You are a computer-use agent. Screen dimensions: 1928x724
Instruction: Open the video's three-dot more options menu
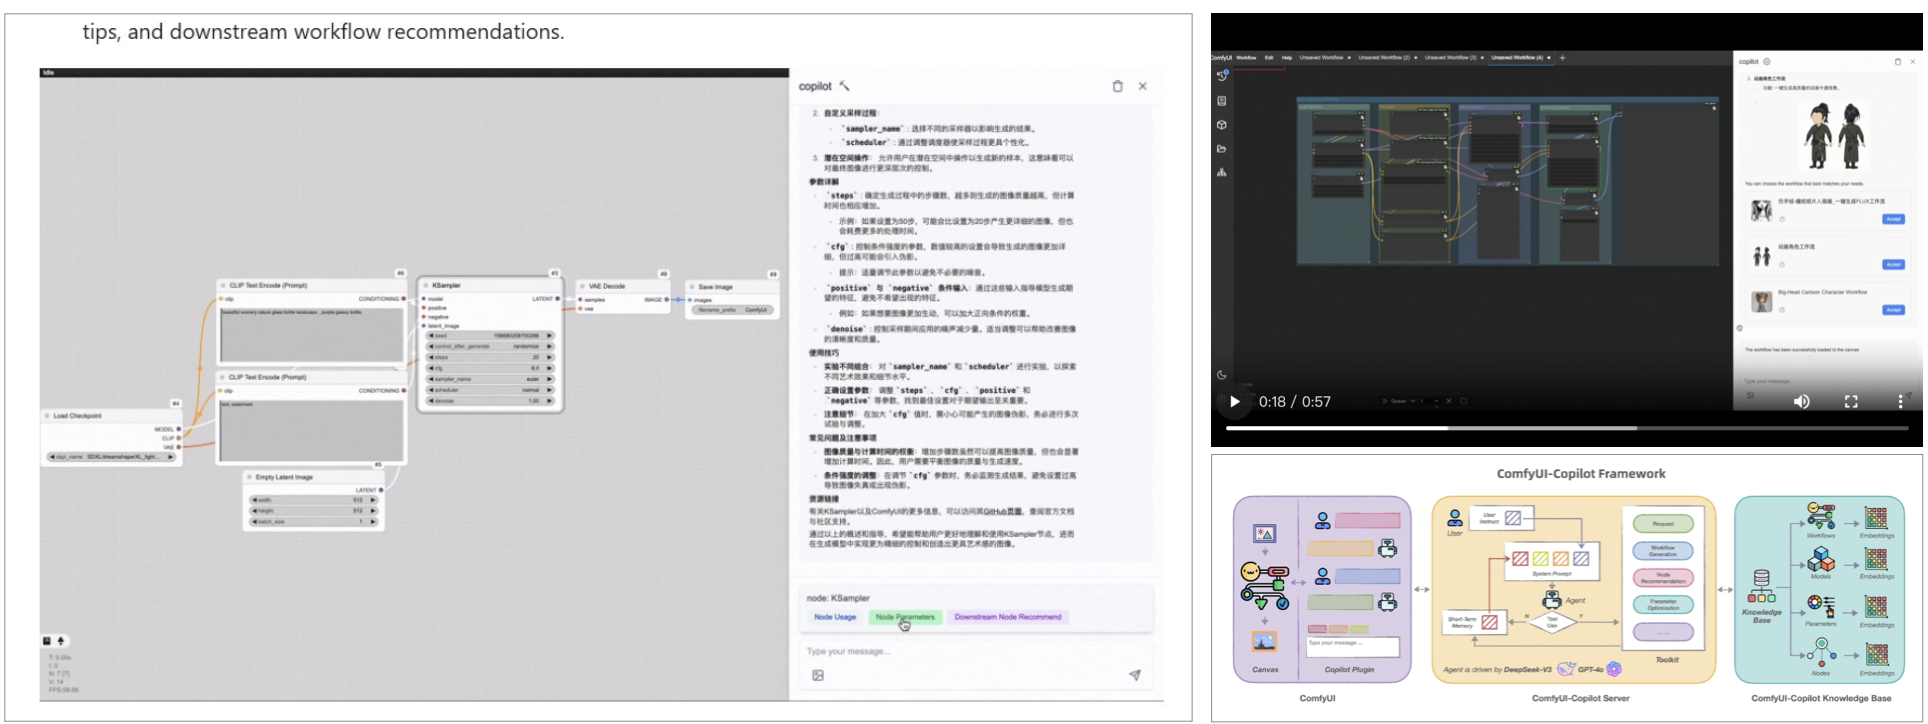coord(1900,402)
